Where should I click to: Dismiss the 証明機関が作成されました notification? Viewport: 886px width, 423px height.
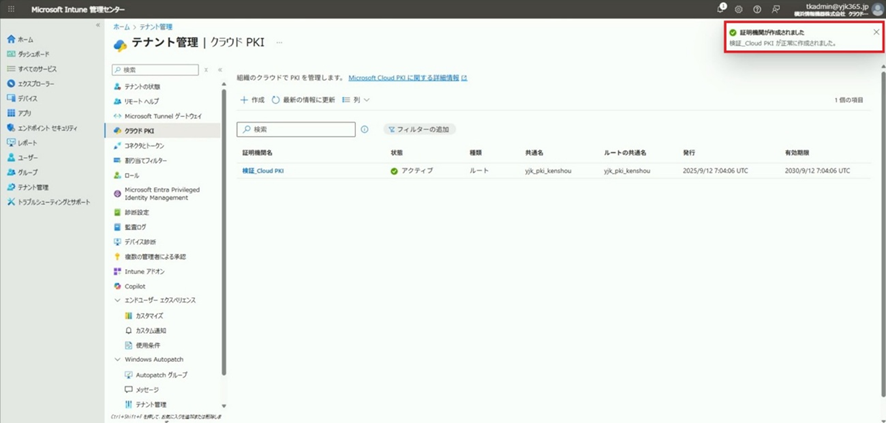coord(876,32)
